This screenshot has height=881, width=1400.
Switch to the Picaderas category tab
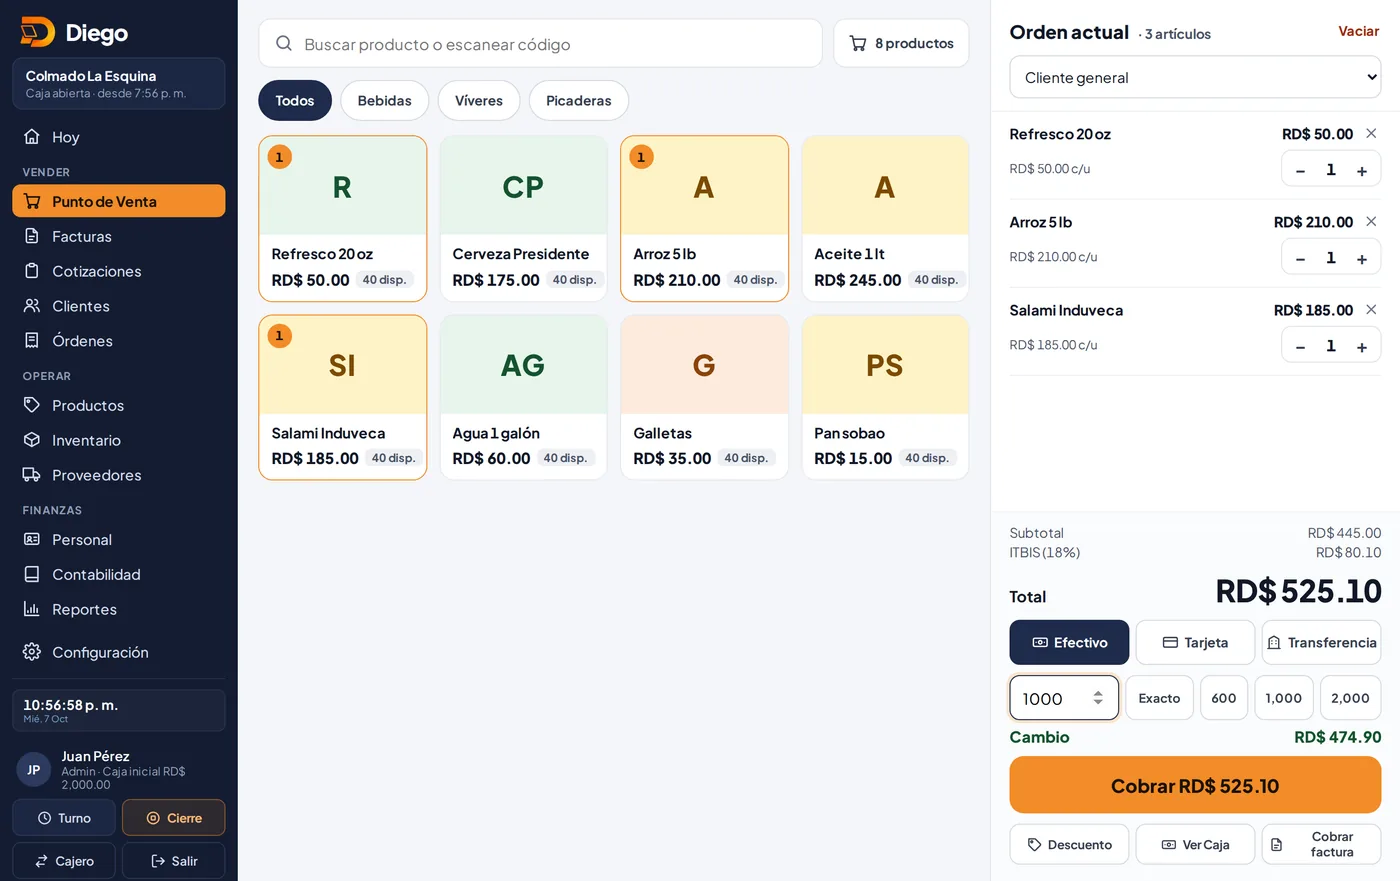(578, 100)
